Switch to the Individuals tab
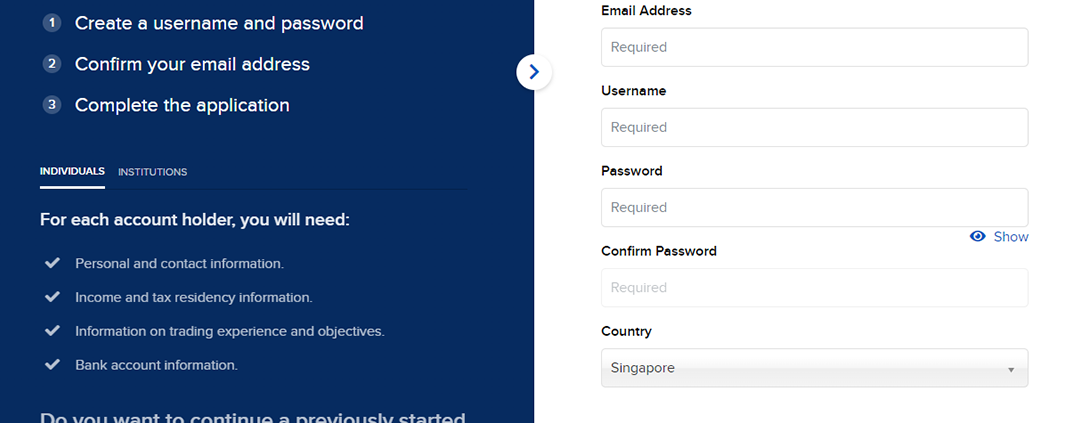This screenshot has width=1080, height=423. point(72,171)
